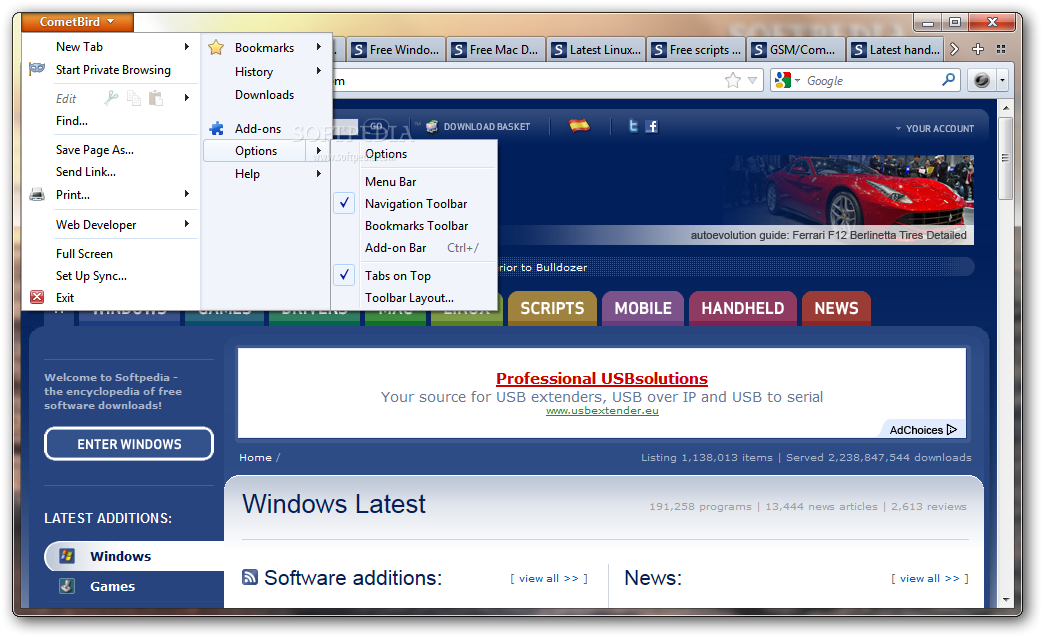Open the SCRIPTS category tab
1043x637 pixels.
[x=552, y=308]
